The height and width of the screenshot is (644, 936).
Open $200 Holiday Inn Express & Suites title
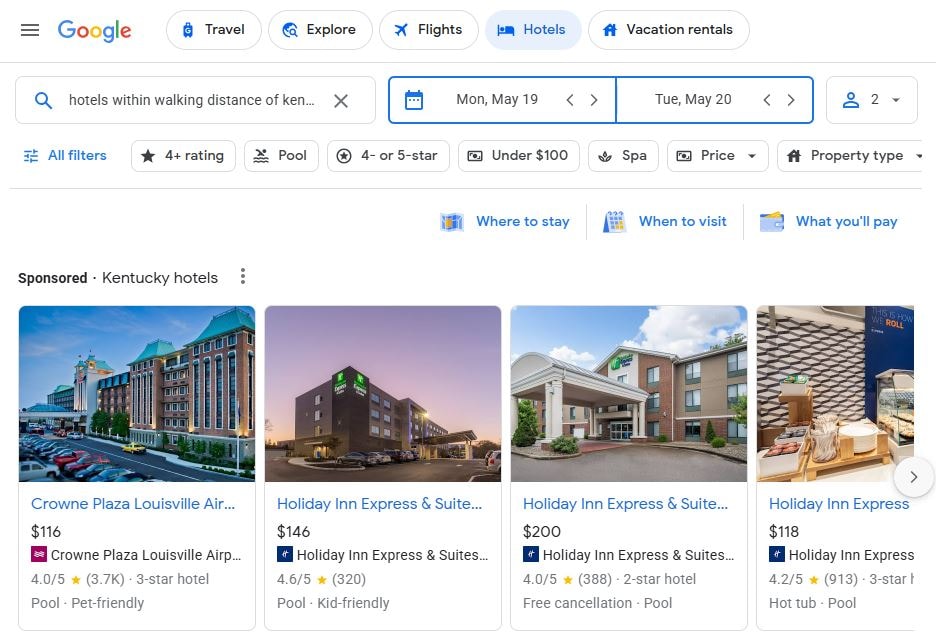point(626,504)
